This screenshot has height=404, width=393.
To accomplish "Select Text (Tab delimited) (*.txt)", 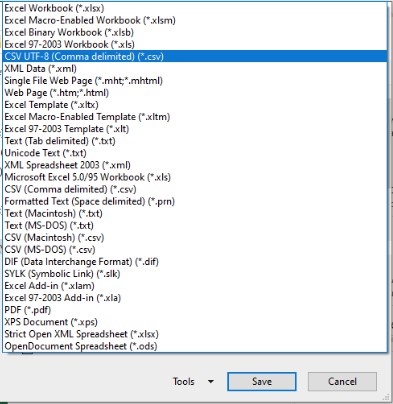I will 195,141.
